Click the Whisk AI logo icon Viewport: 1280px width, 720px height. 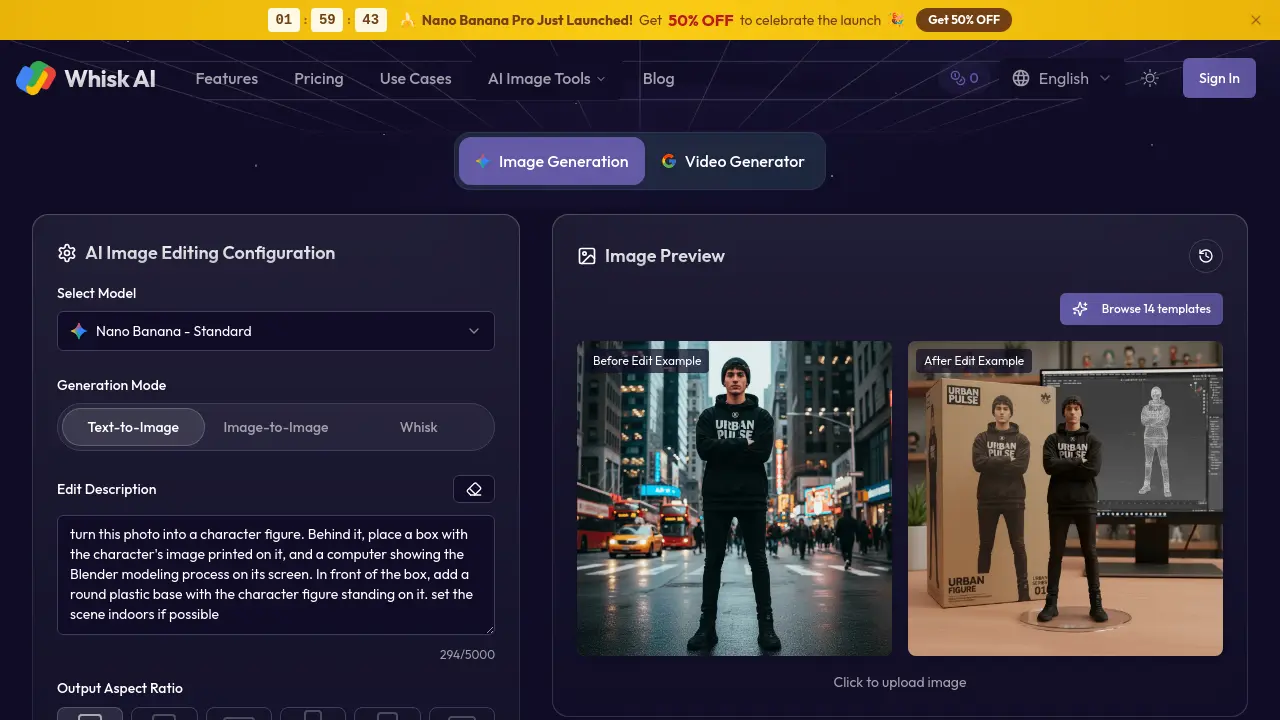click(x=36, y=78)
